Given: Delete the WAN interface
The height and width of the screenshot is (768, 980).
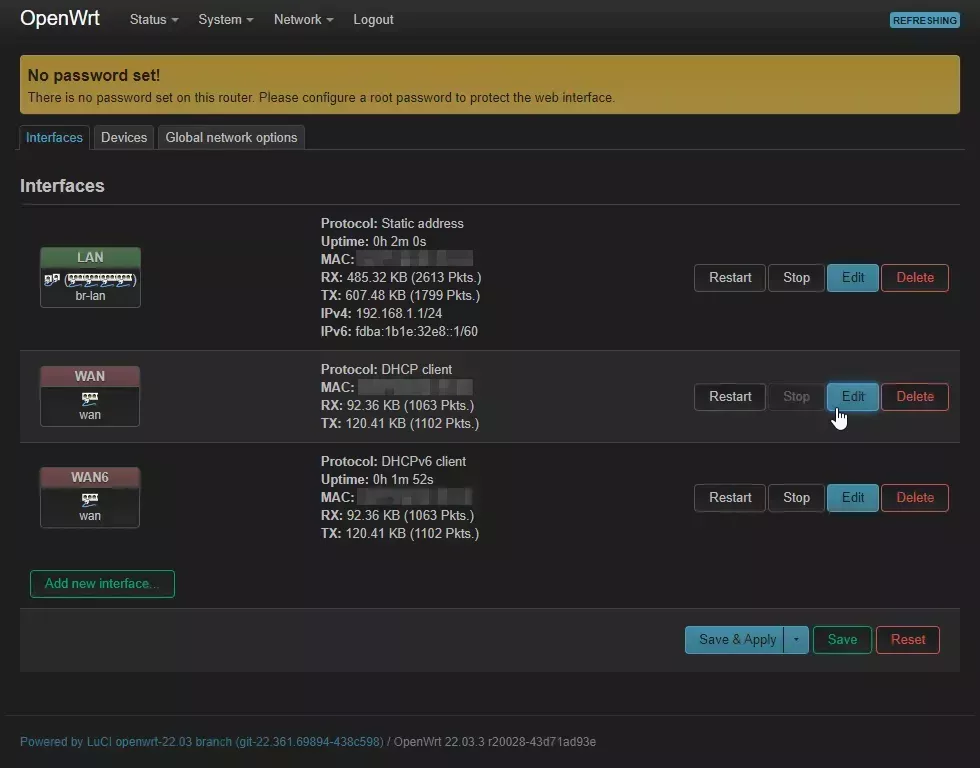Looking at the screenshot, I should point(915,397).
